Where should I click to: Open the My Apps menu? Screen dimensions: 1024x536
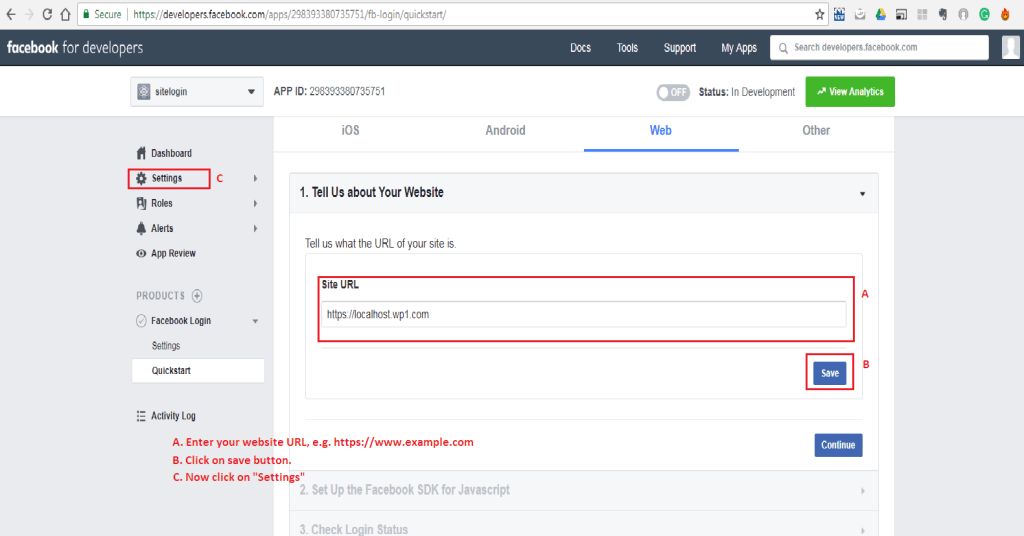[739, 48]
